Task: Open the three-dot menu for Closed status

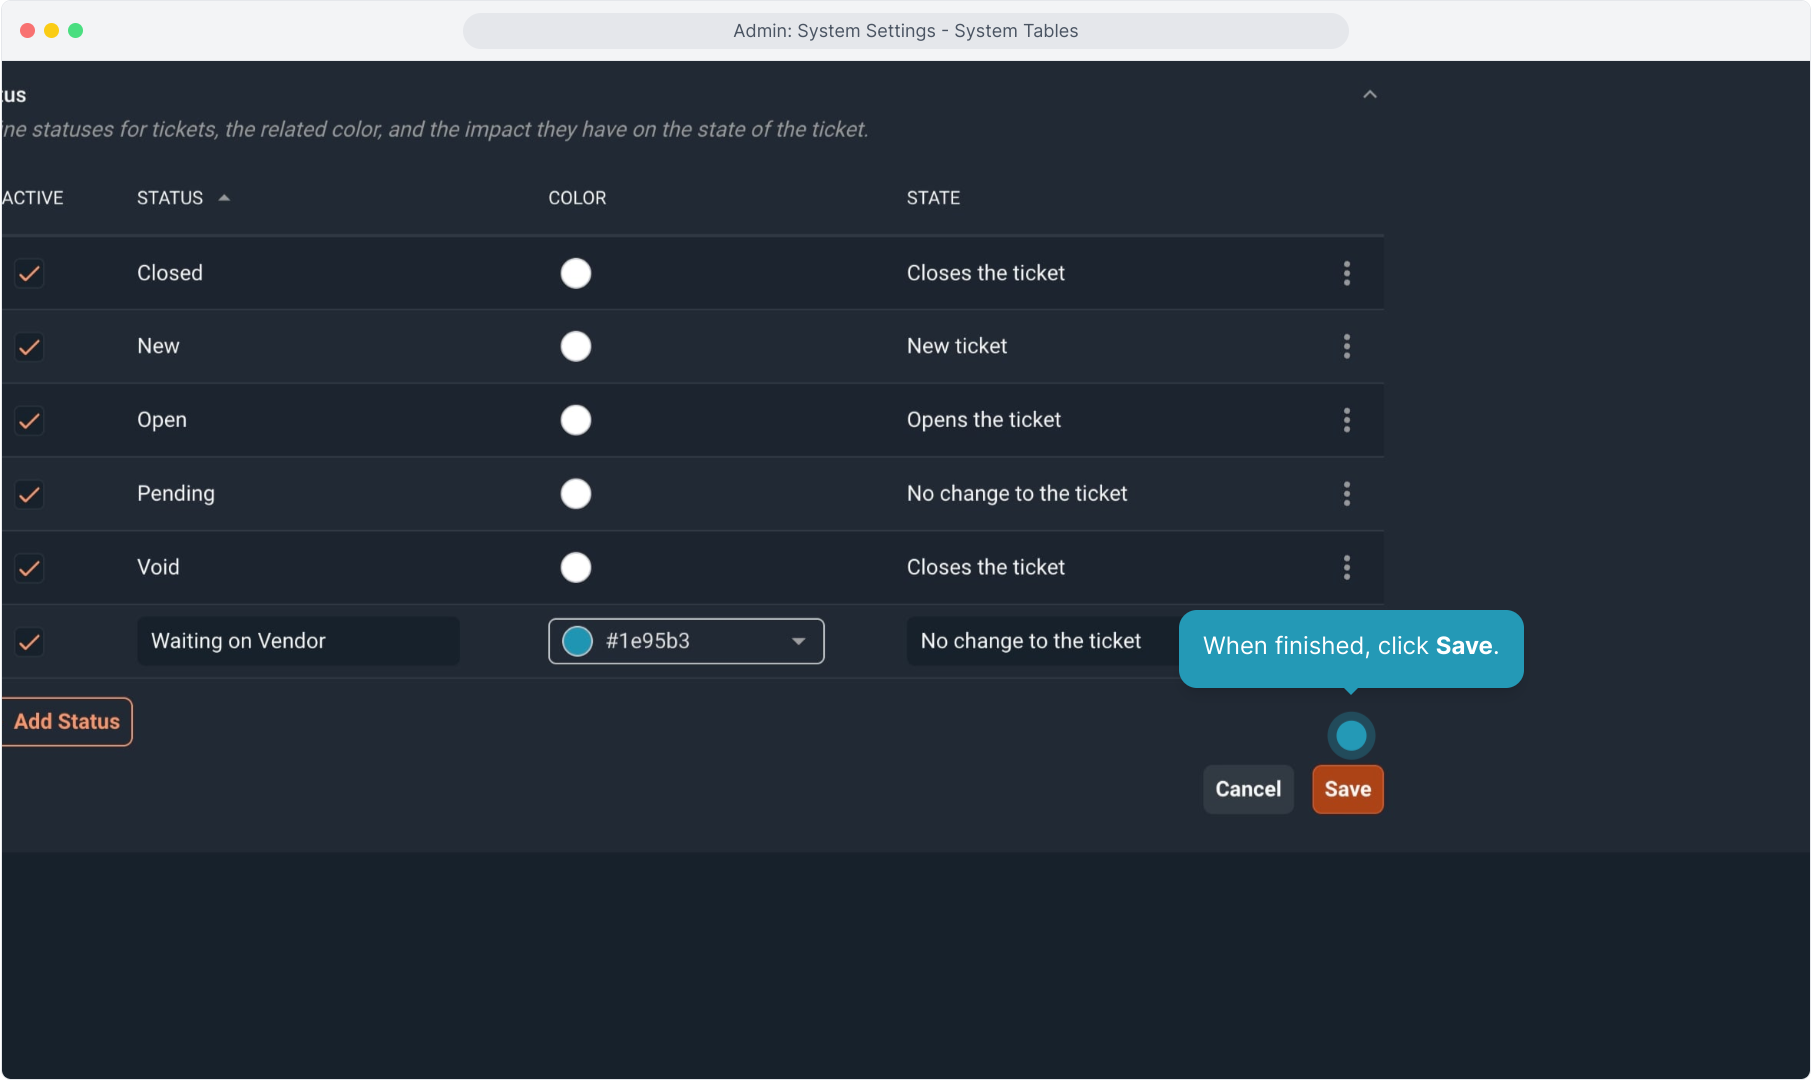Action: point(1346,273)
